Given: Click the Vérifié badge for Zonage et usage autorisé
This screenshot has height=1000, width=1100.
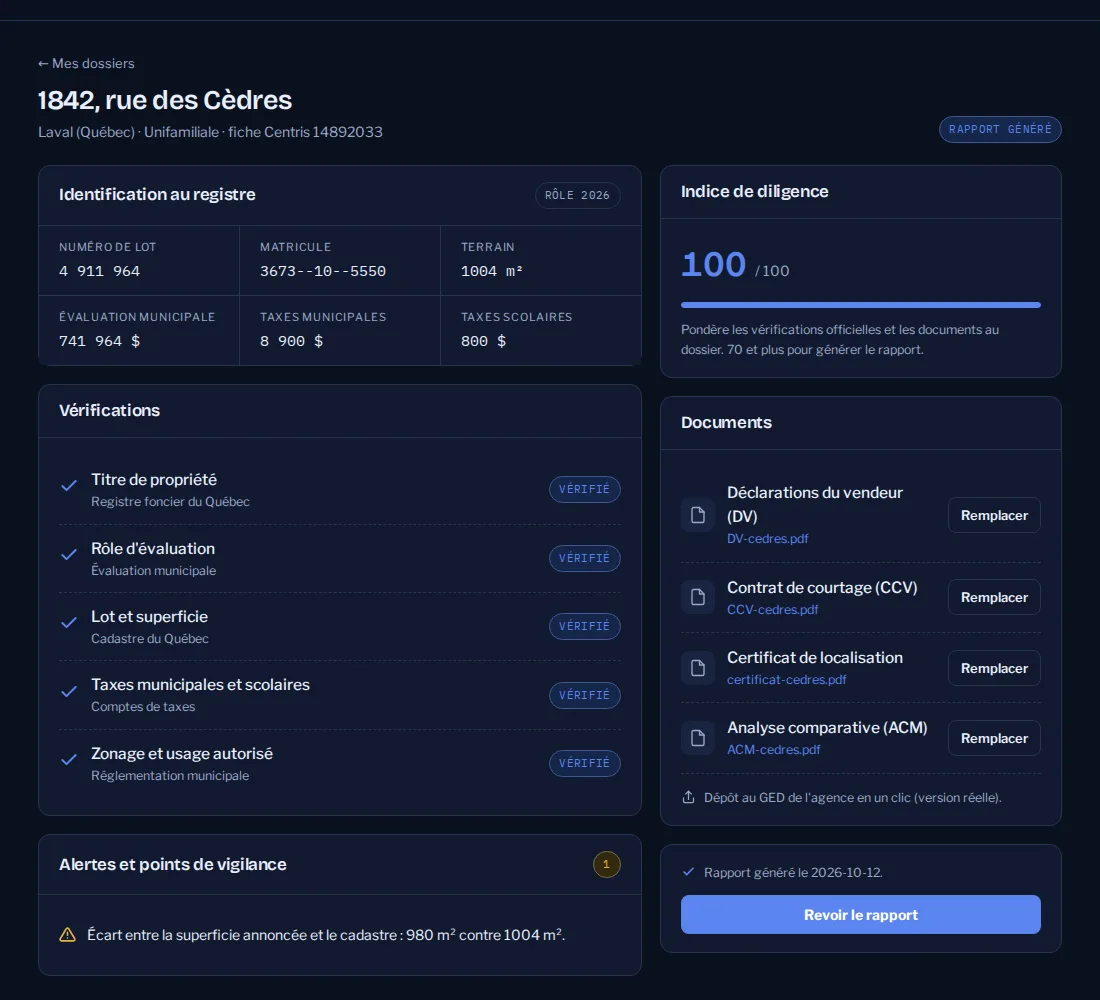Looking at the screenshot, I should (x=584, y=763).
